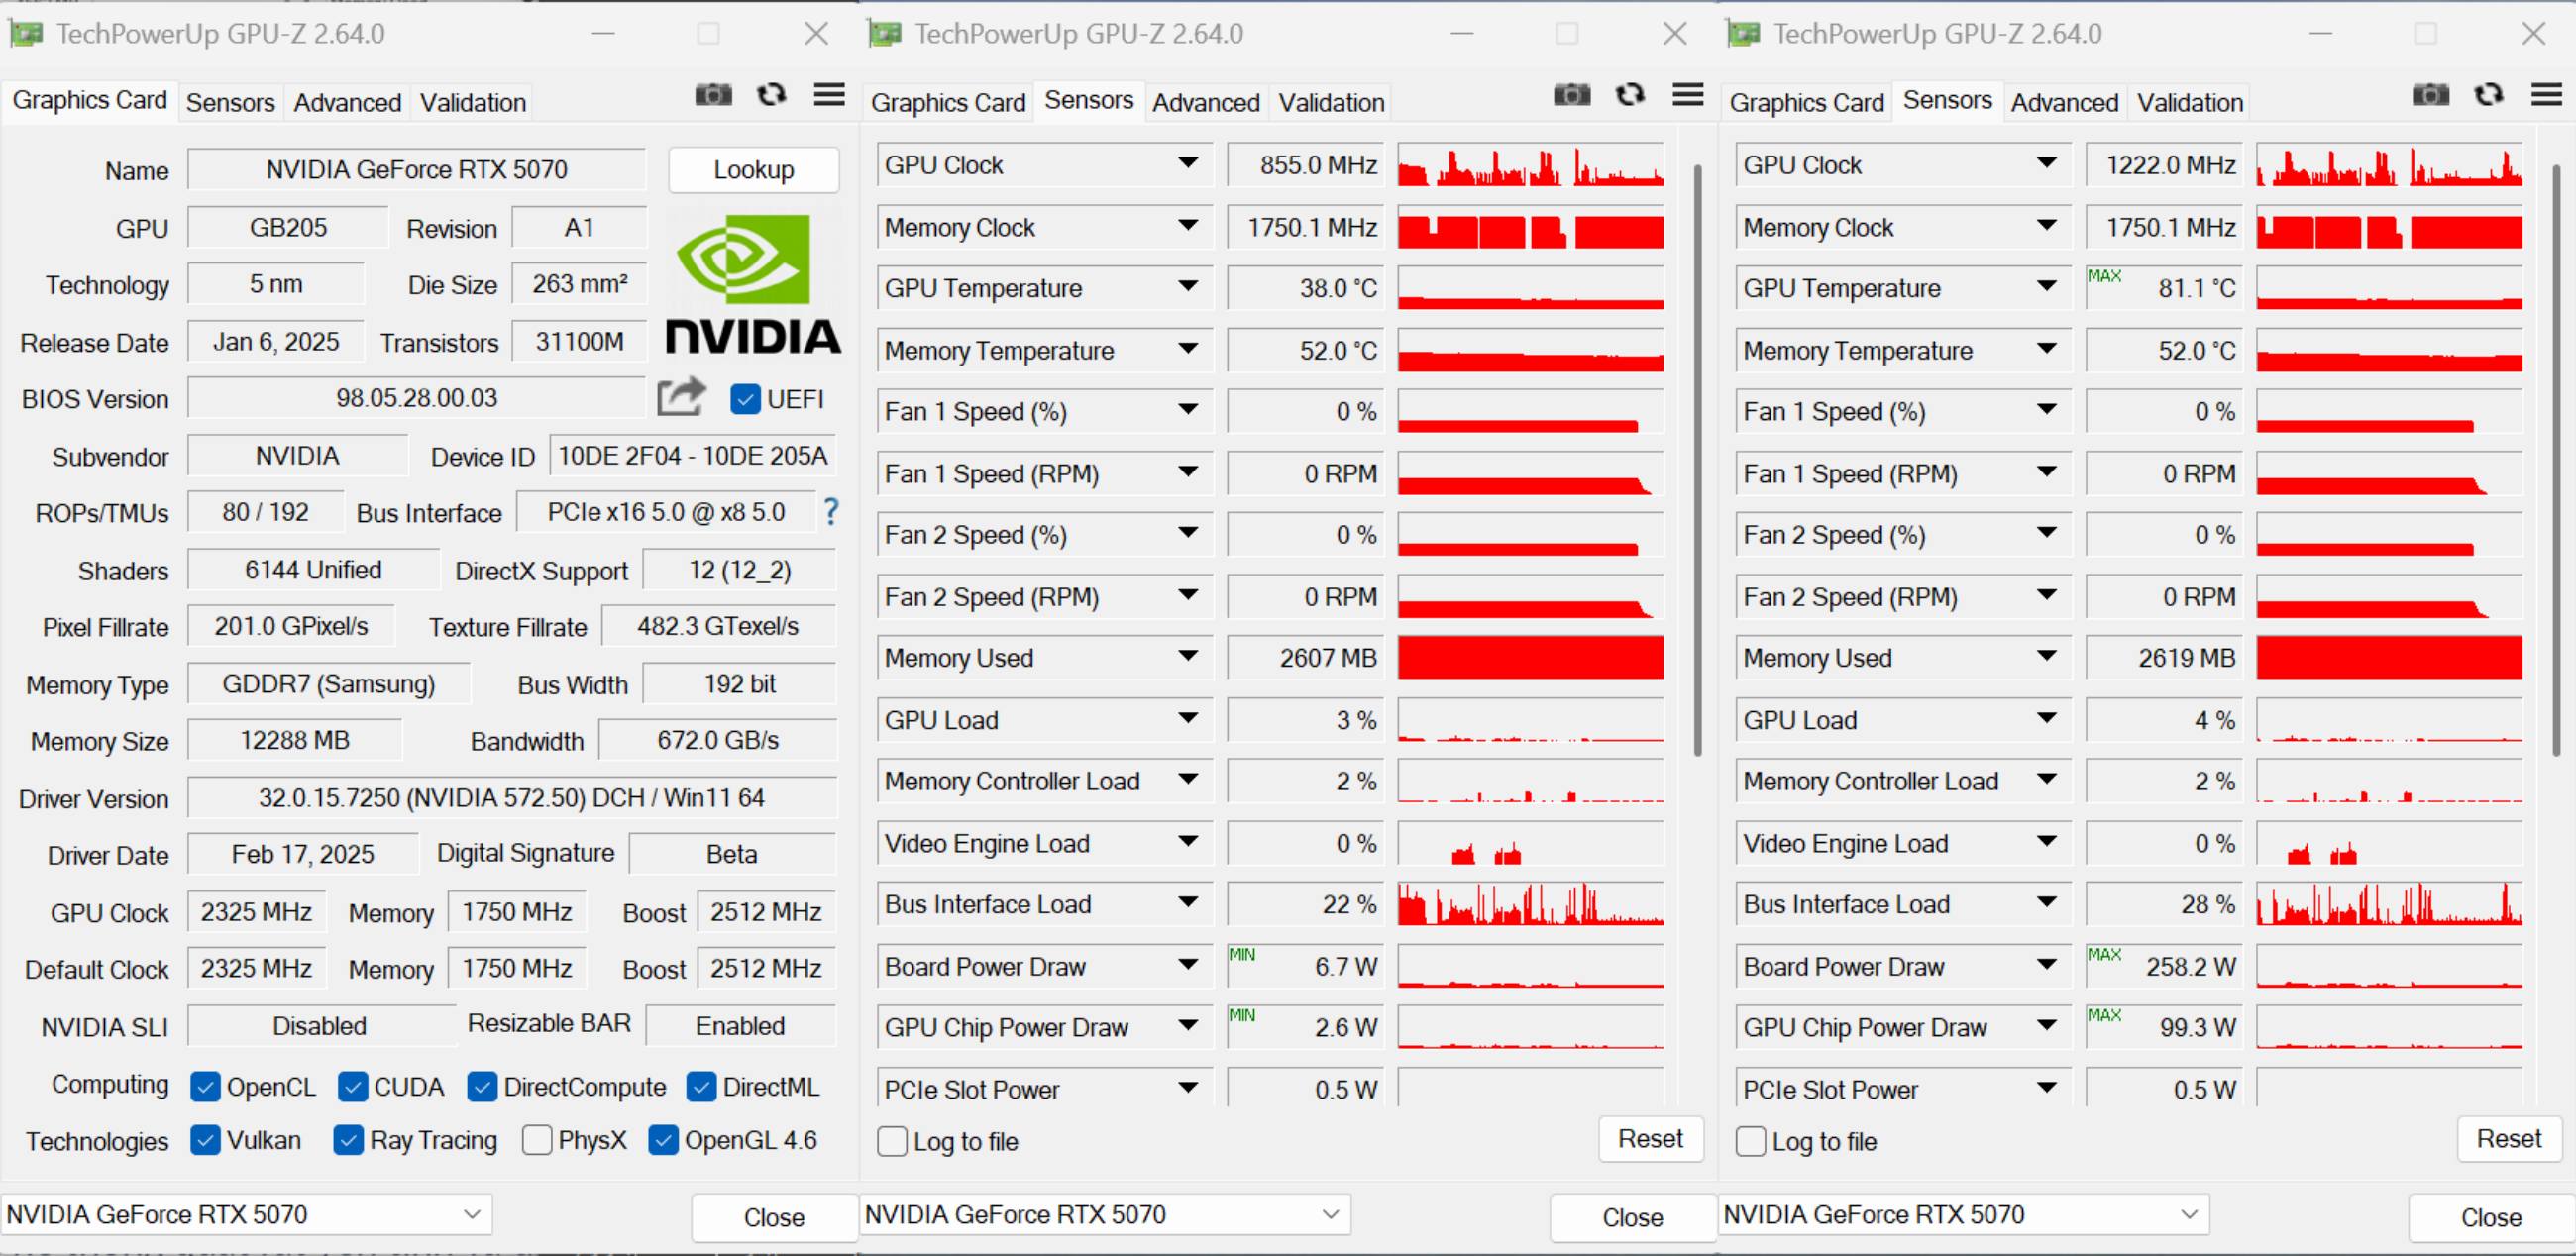The height and width of the screenshot is (1256, 2576).
Task: Open GPU Temperature dropdown in middle window
Action: tap(1187, 287)
